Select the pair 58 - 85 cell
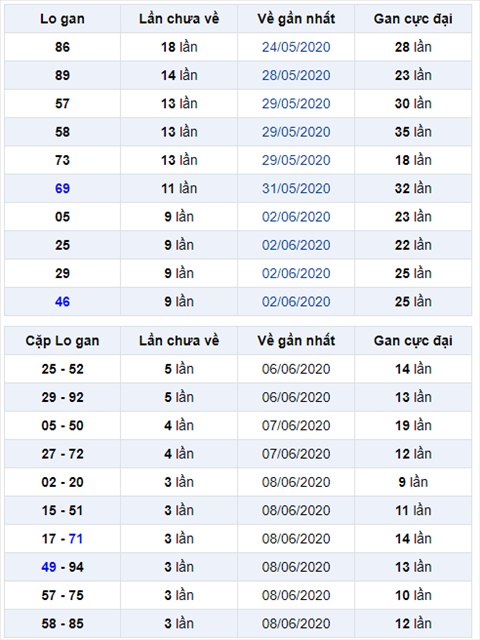 [x=62, y=624]
